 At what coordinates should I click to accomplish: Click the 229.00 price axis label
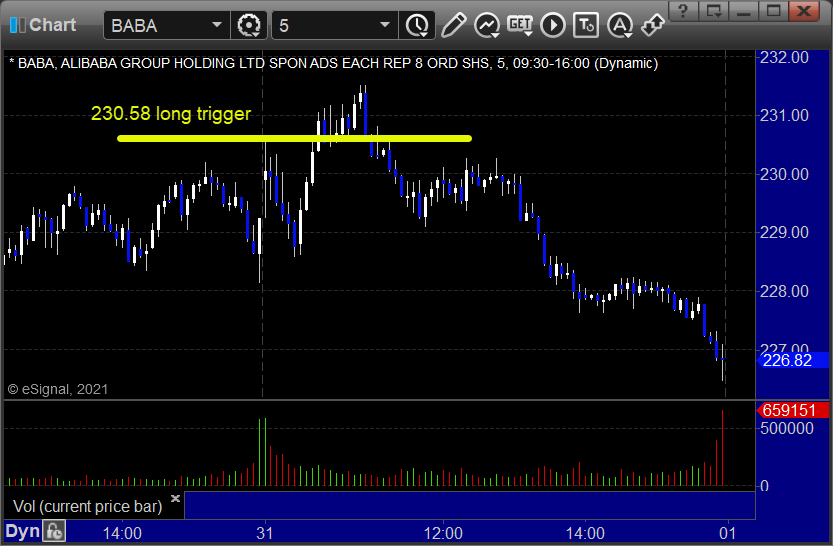tap(784, 232)
